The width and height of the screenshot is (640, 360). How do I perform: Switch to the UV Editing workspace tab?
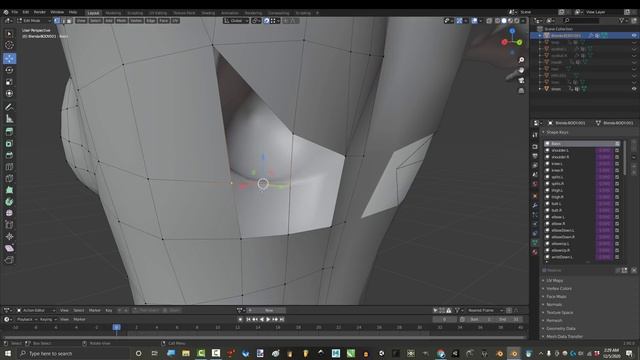(158, 13)
